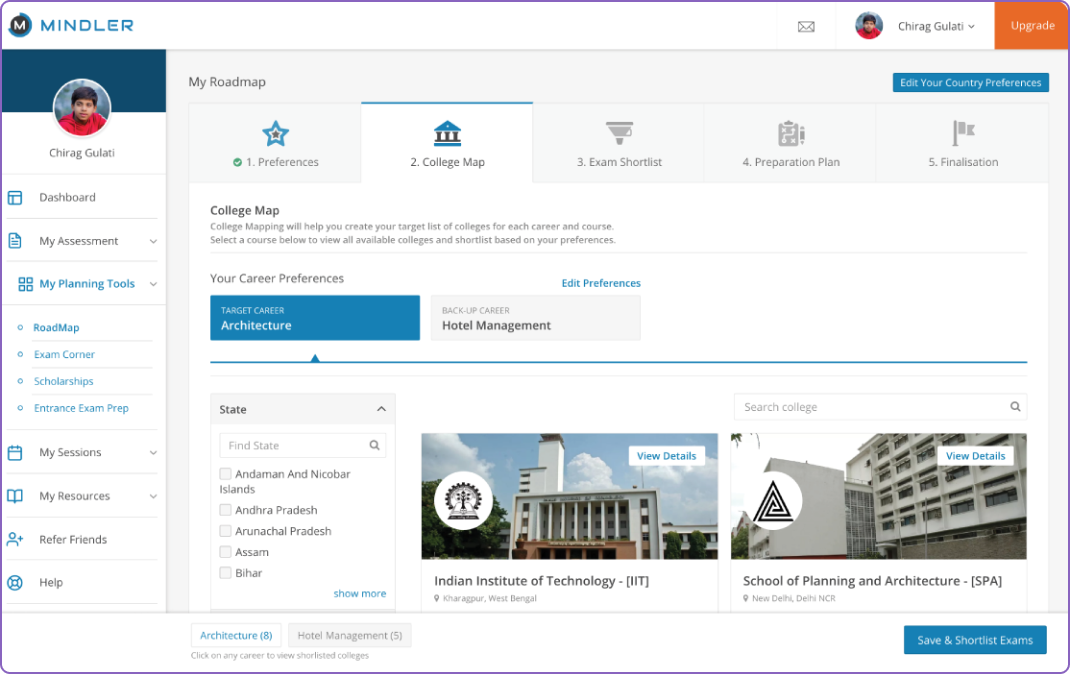
Task: Click View Details on the IIT card
Action: click(667, 456)
